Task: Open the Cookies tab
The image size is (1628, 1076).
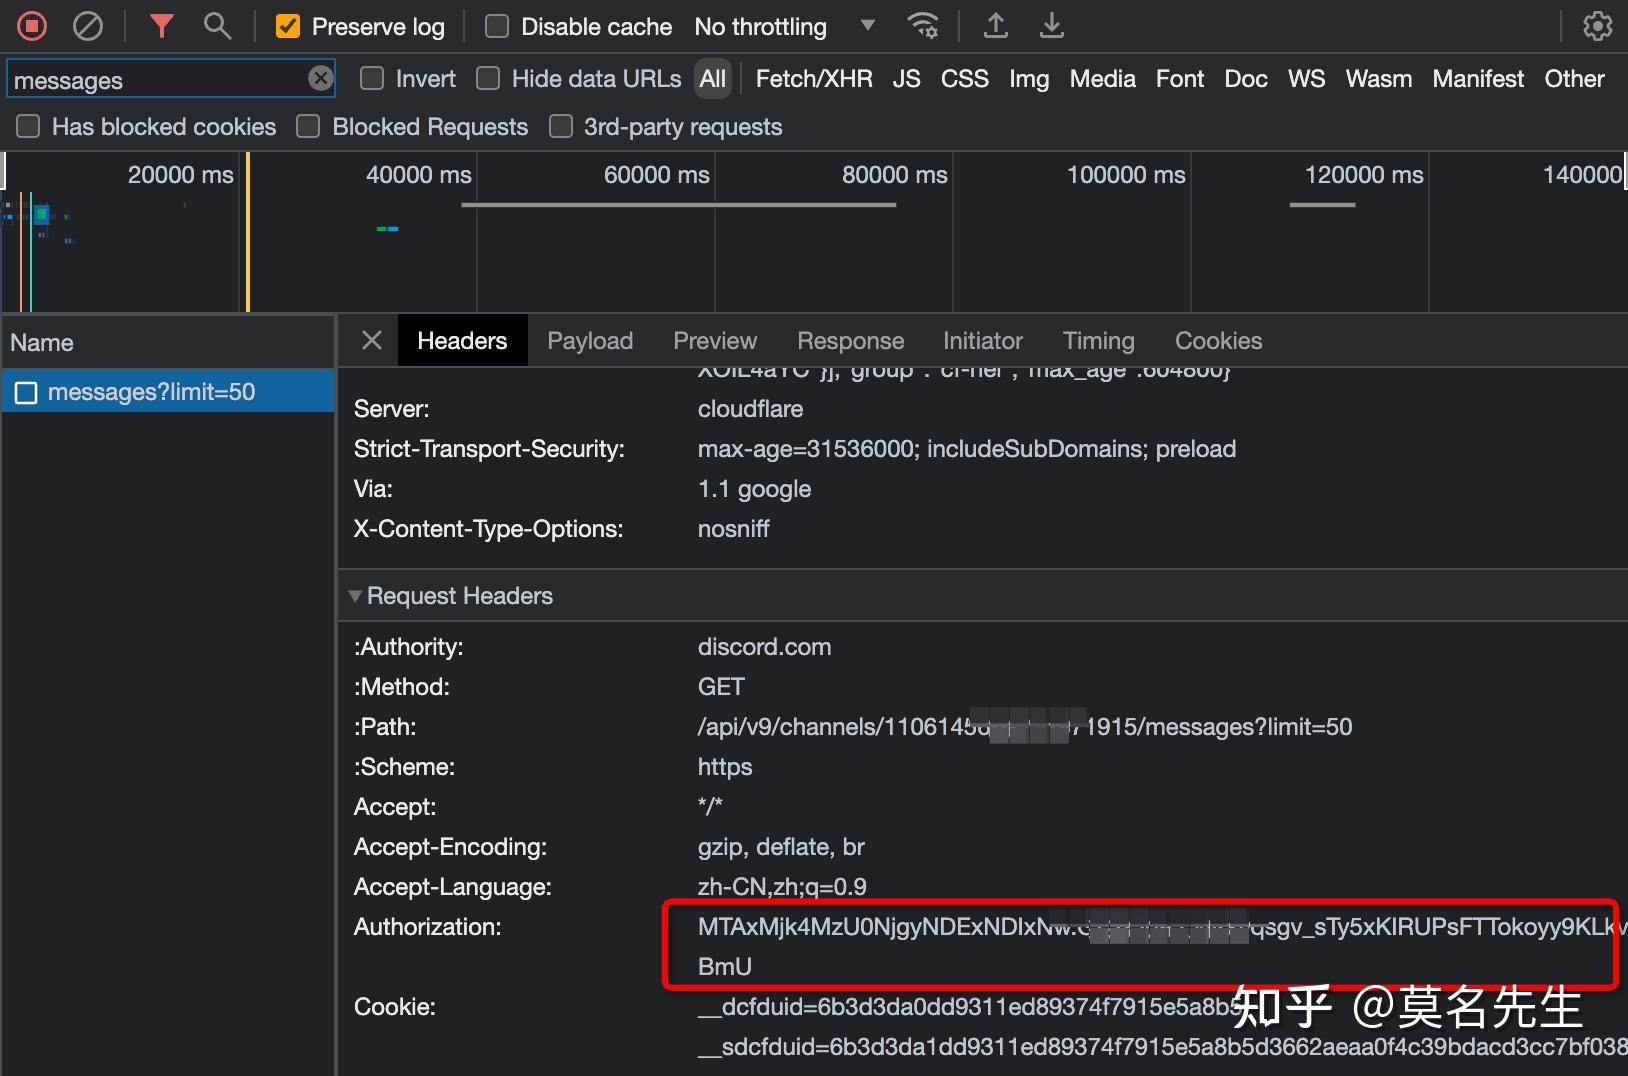Action: point(1218,340)
